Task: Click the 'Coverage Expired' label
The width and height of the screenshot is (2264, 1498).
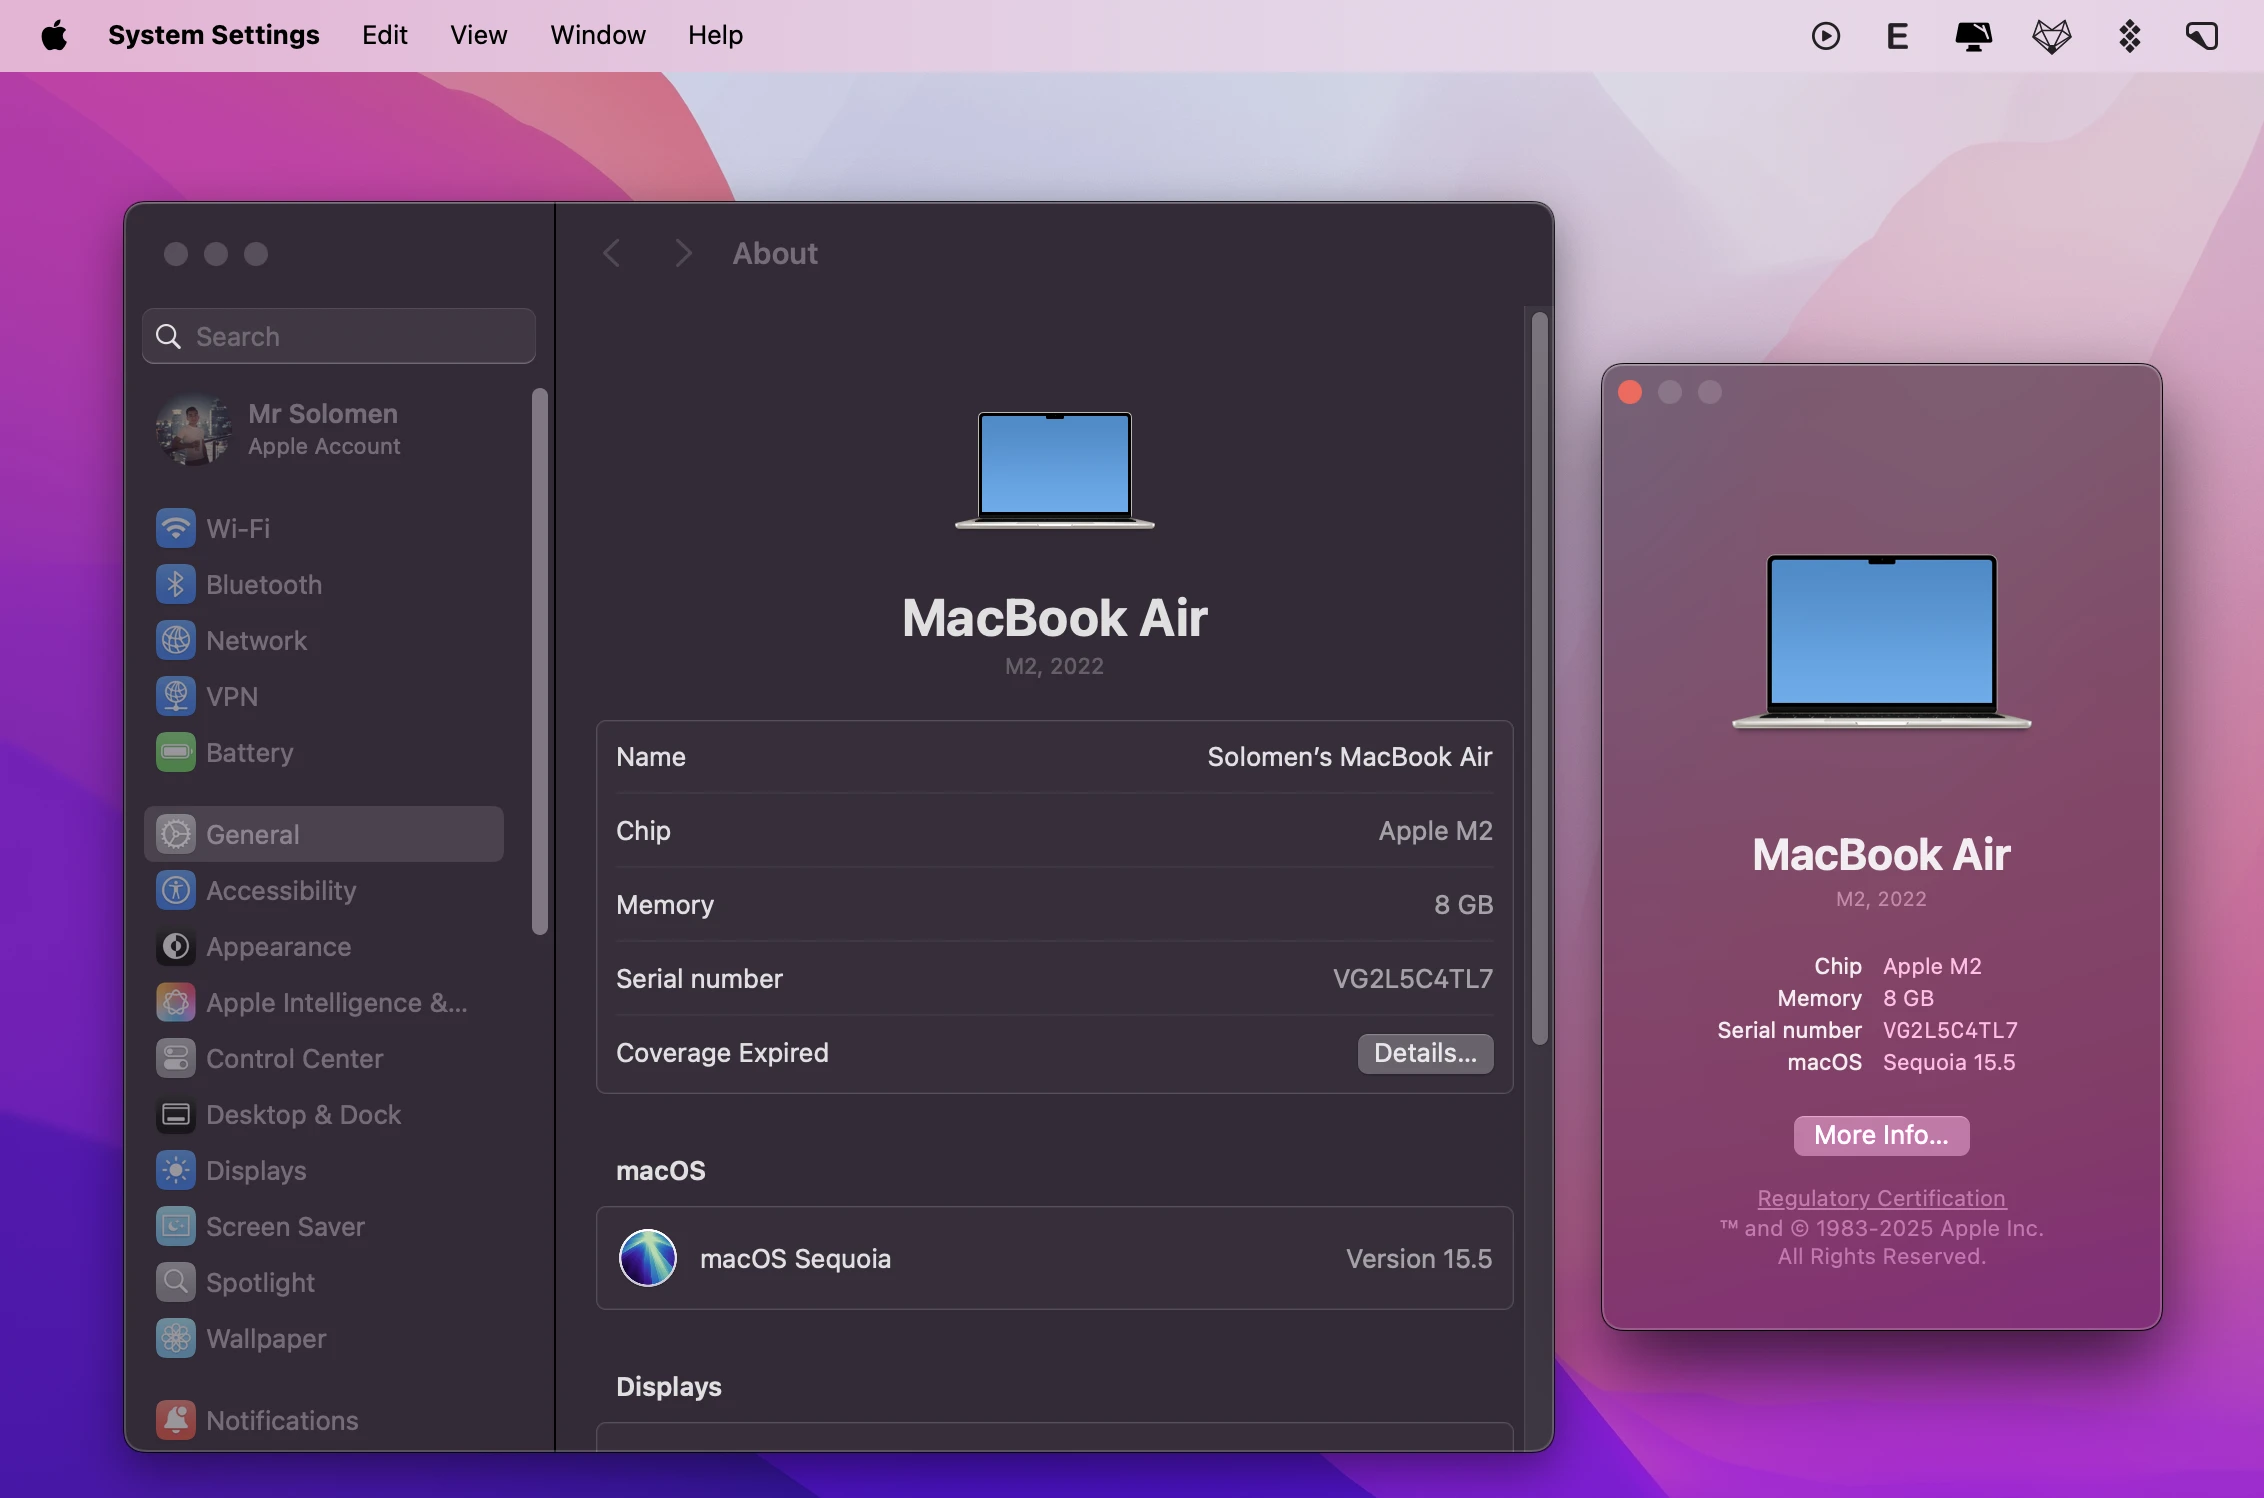Action: 722,1053
